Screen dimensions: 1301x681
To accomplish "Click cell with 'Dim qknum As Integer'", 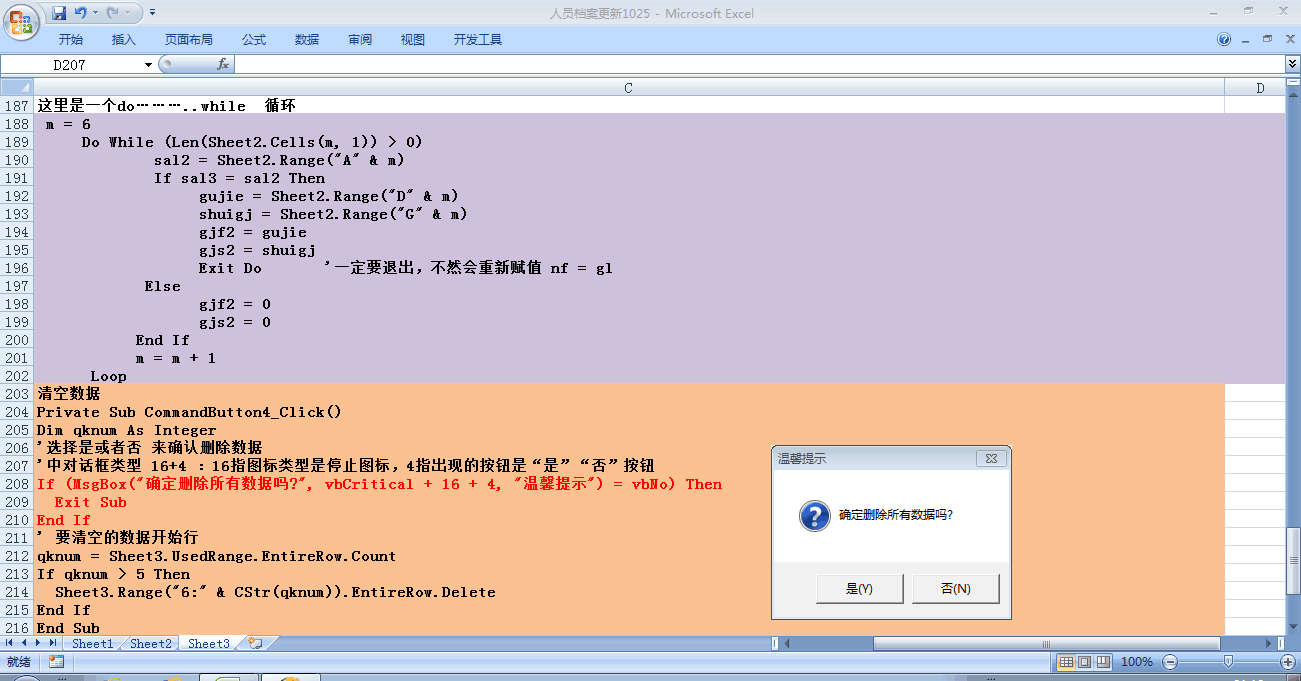I will [x=629, y=430].
